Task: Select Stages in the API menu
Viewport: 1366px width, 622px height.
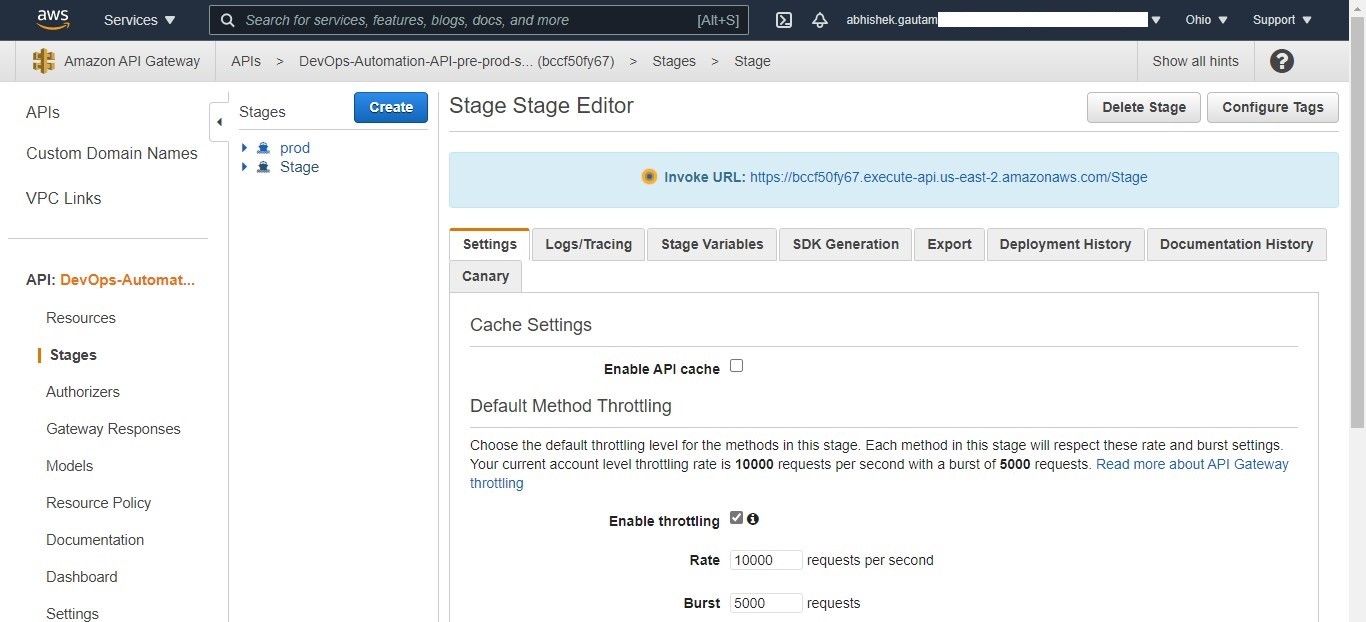Action: pyautogui.click(x=73, y=355)
